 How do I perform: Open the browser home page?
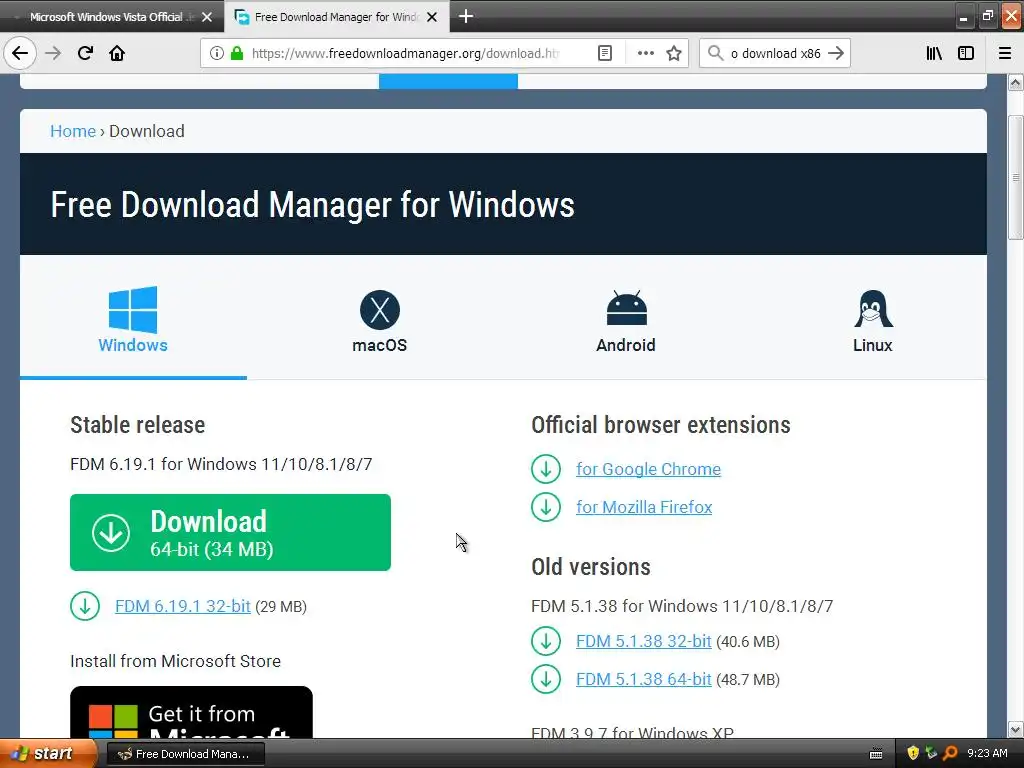[117, 53]
